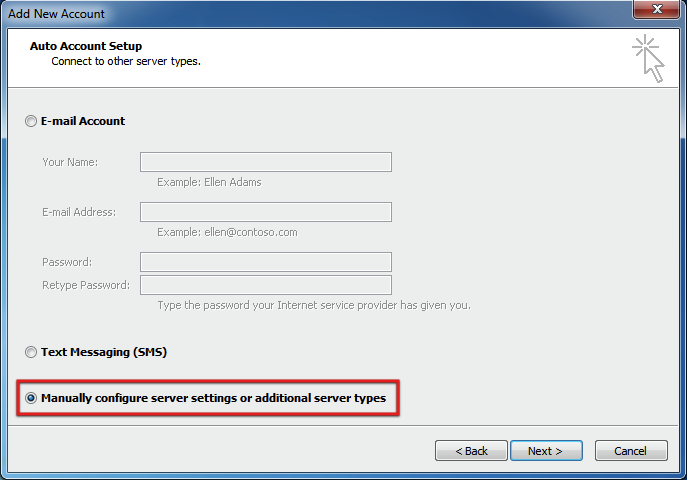Choose the Text Messaging (SMS) radio option
Viewport: 687px width, 480px height.
point(31,352)
